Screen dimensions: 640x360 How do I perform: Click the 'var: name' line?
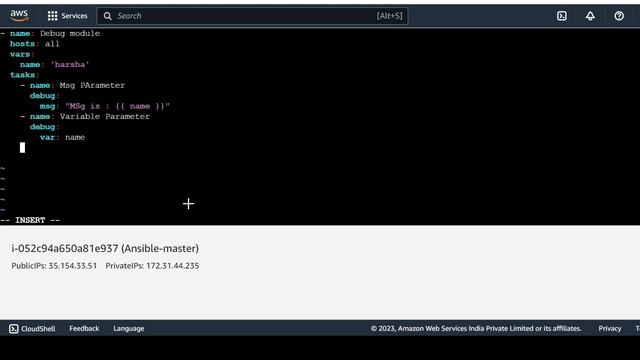click(x=62, y=137)
